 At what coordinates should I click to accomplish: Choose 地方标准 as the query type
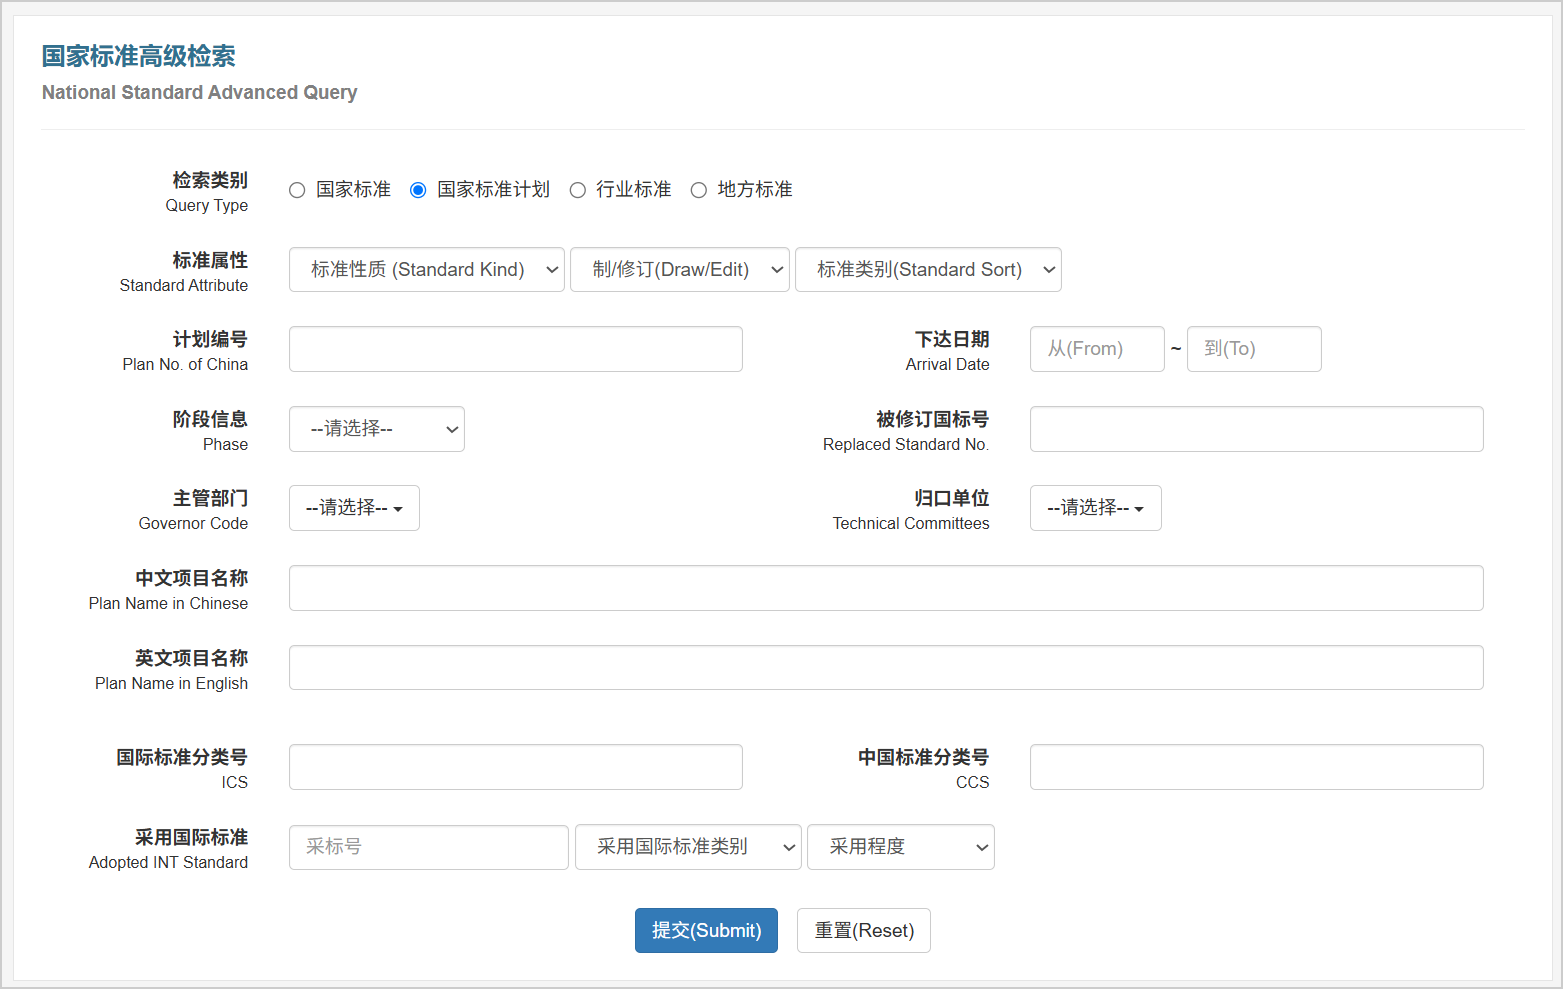pos(698,189)
